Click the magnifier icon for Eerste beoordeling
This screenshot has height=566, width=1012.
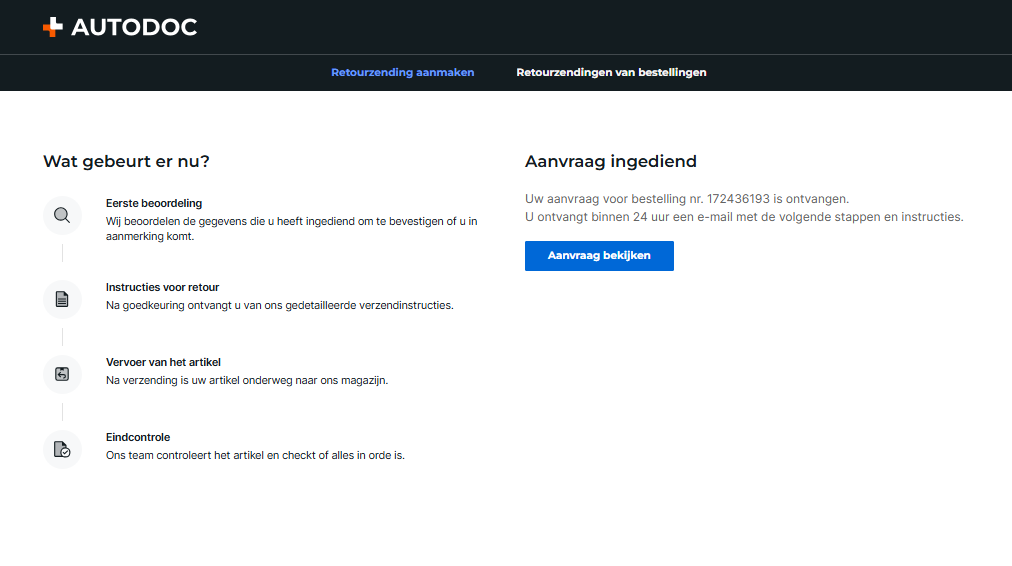(x=62, y=215)
